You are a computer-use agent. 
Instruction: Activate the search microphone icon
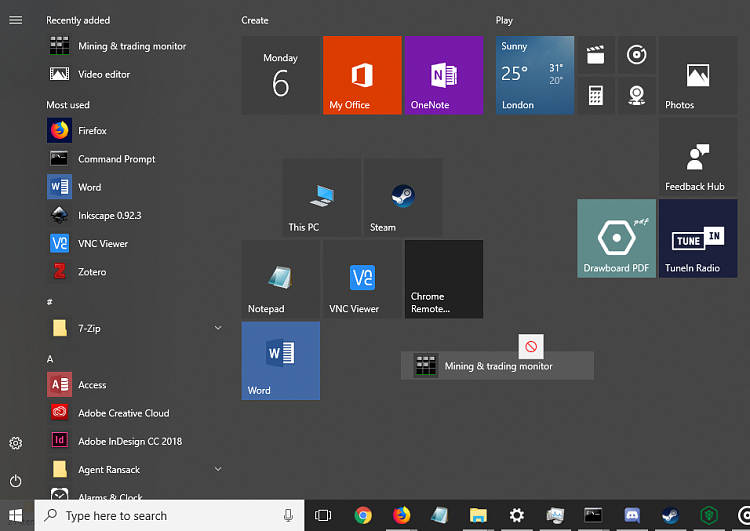[288, 515]
